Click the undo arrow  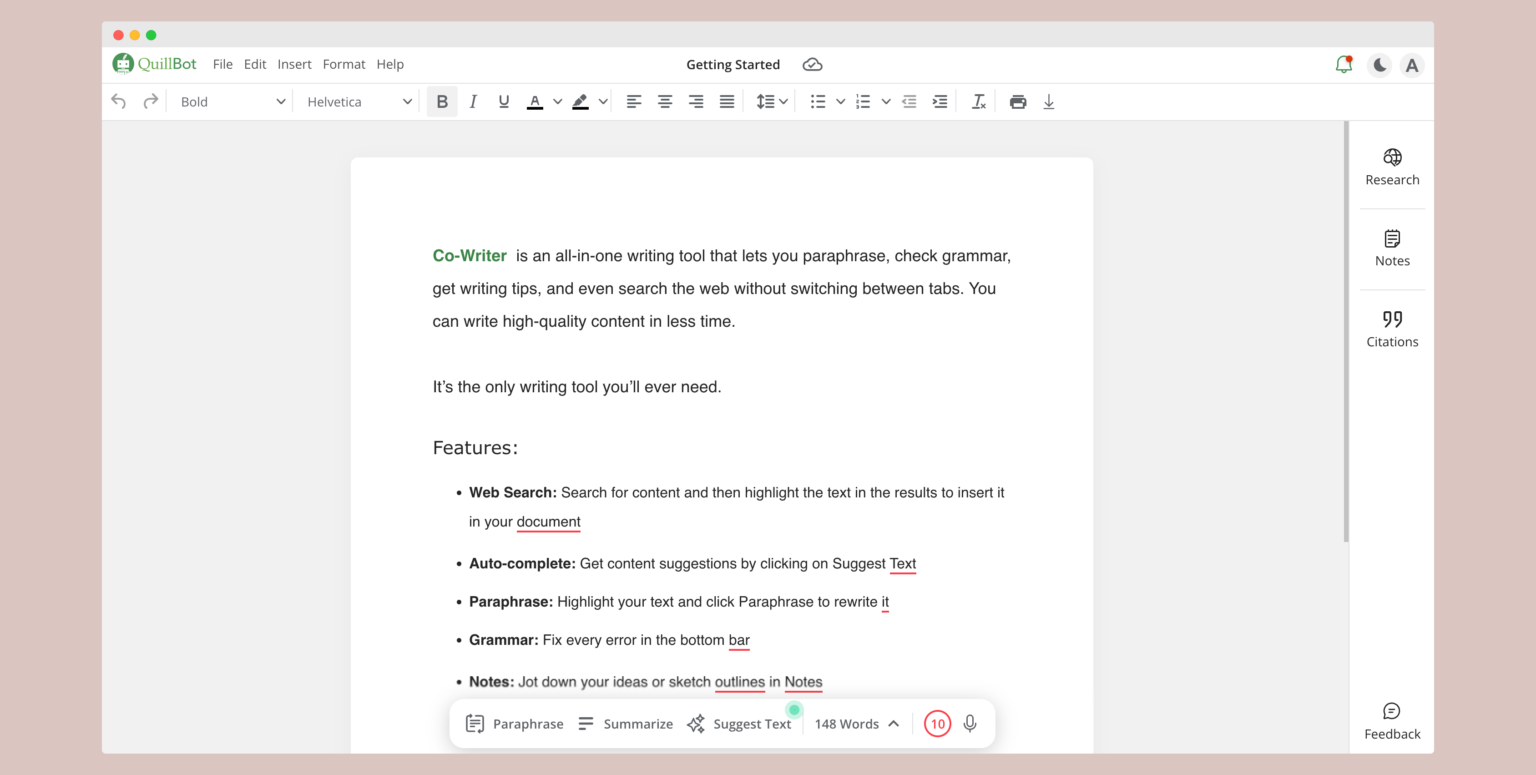tap(119, 102)
